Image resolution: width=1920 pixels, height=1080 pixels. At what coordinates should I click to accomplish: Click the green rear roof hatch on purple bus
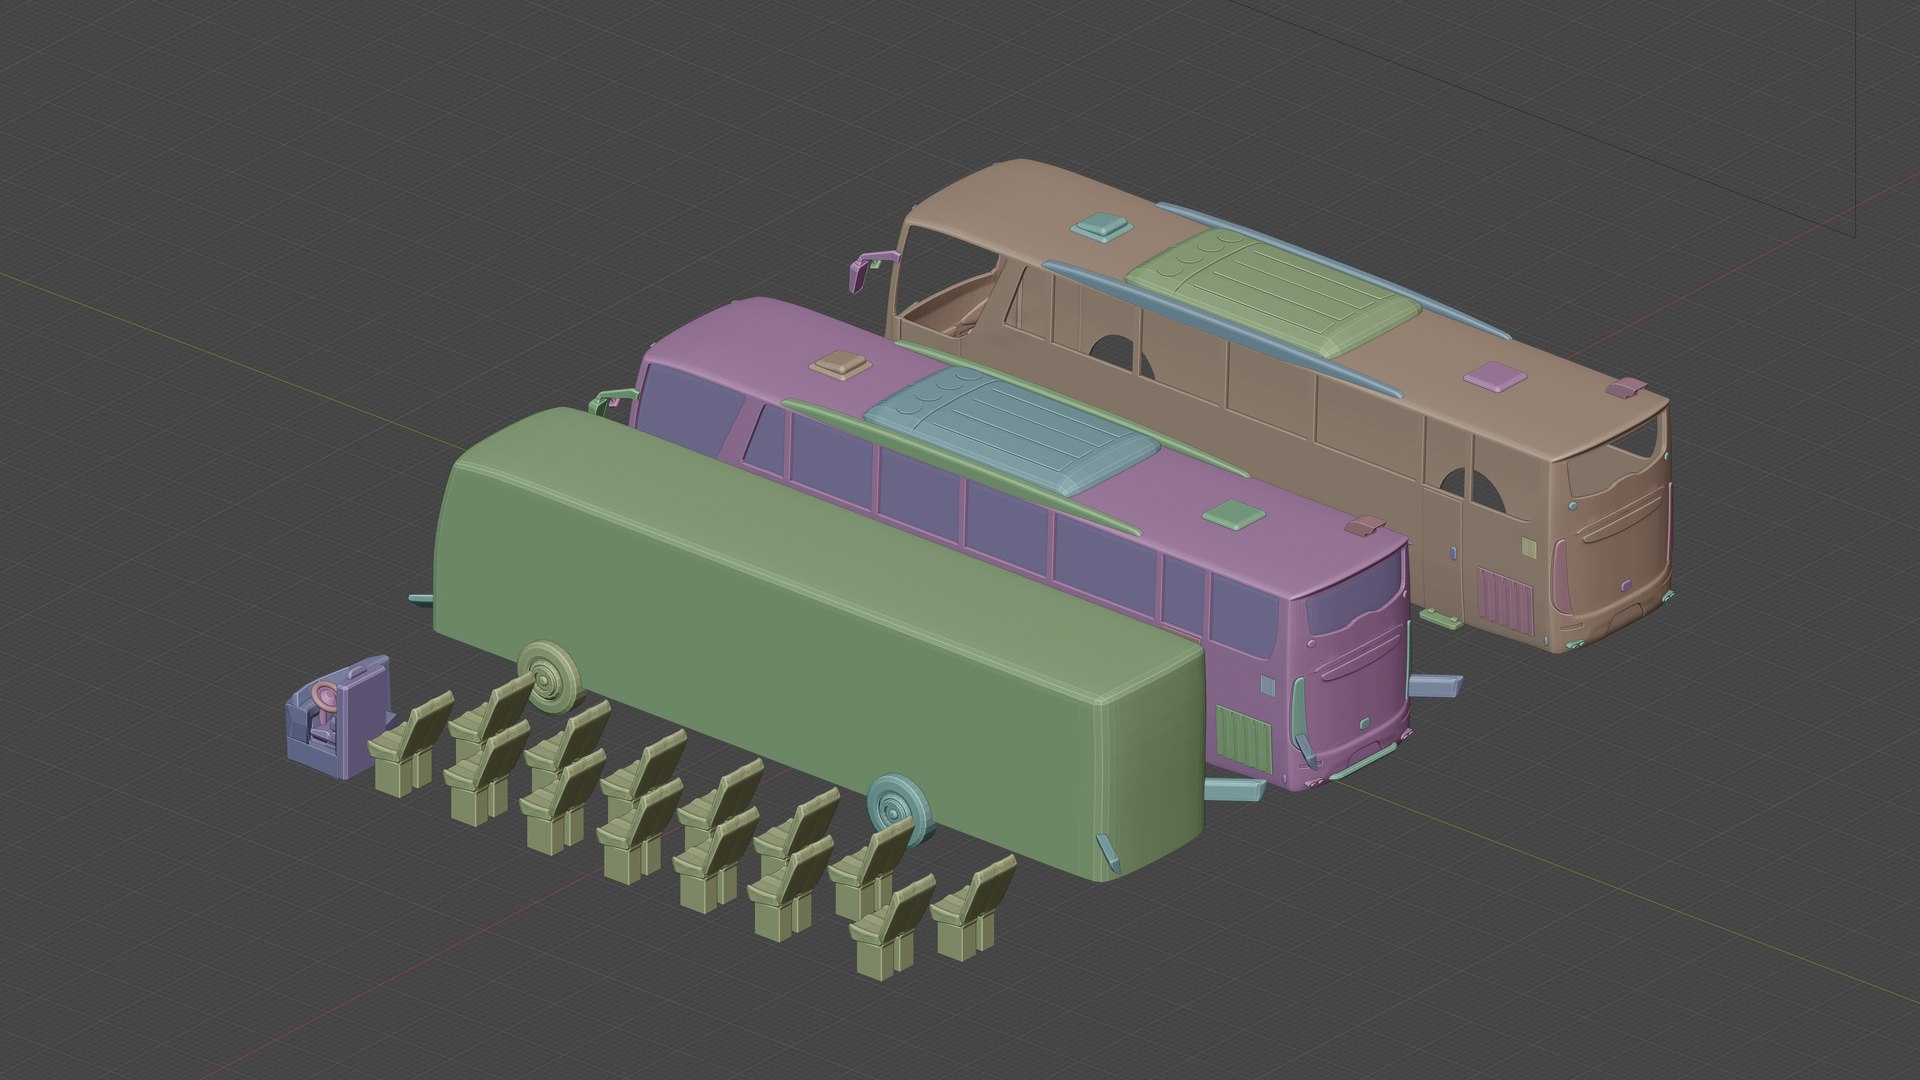click(1233, 515)
